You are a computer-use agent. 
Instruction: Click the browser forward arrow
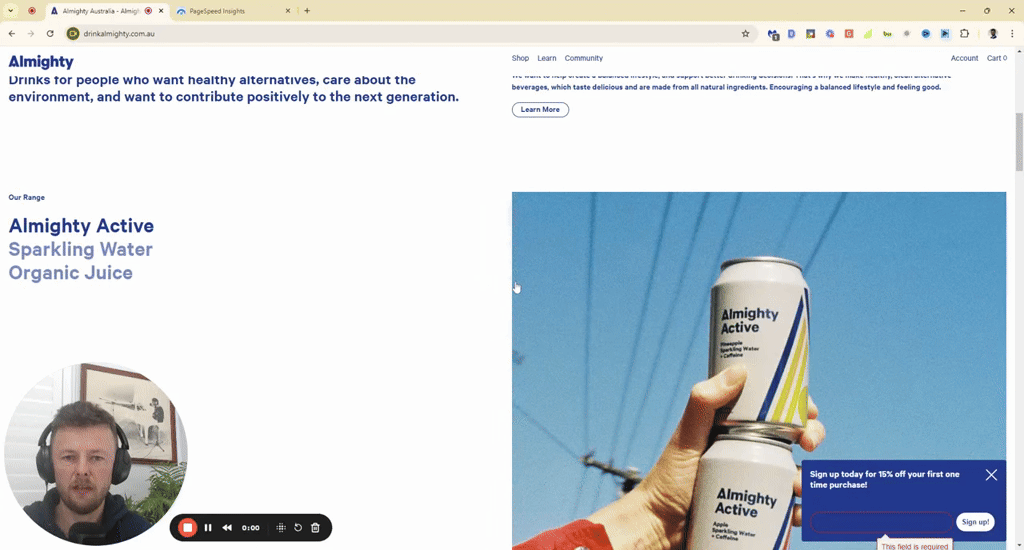[31, 33]
